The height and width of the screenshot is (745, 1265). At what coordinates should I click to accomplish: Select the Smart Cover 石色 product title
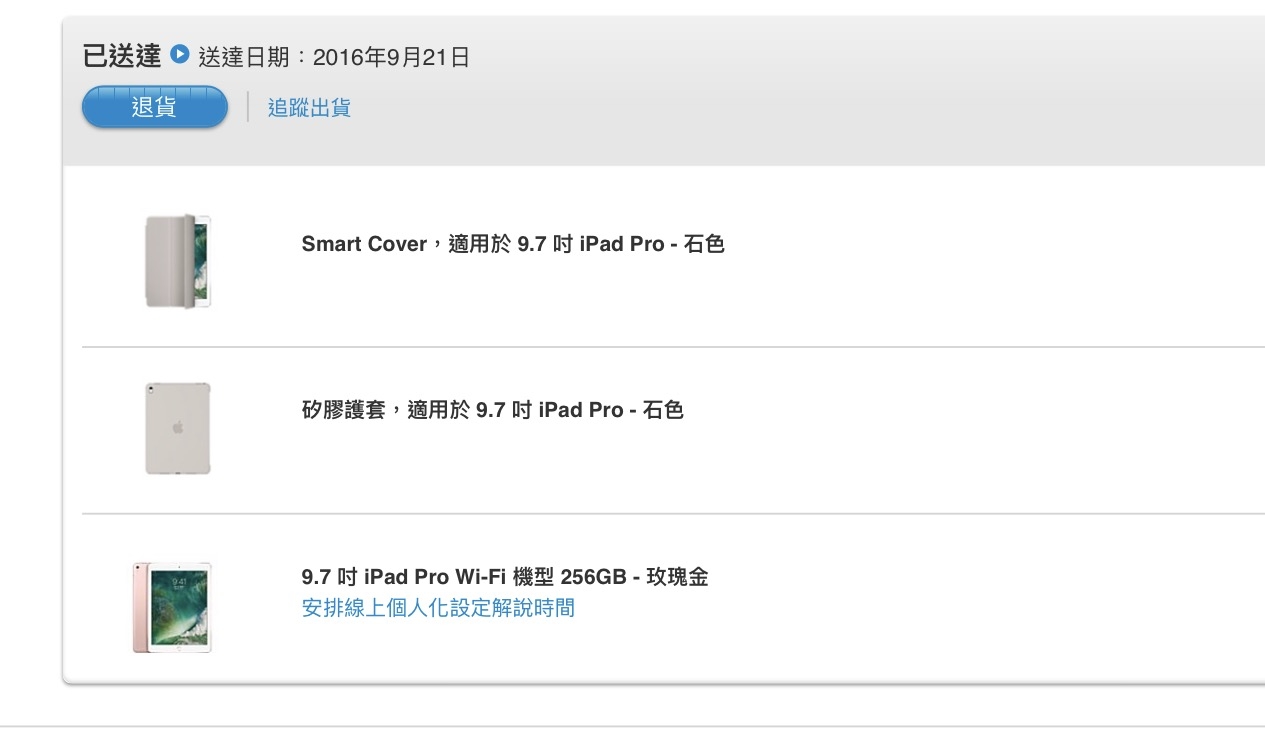point(513,244)
